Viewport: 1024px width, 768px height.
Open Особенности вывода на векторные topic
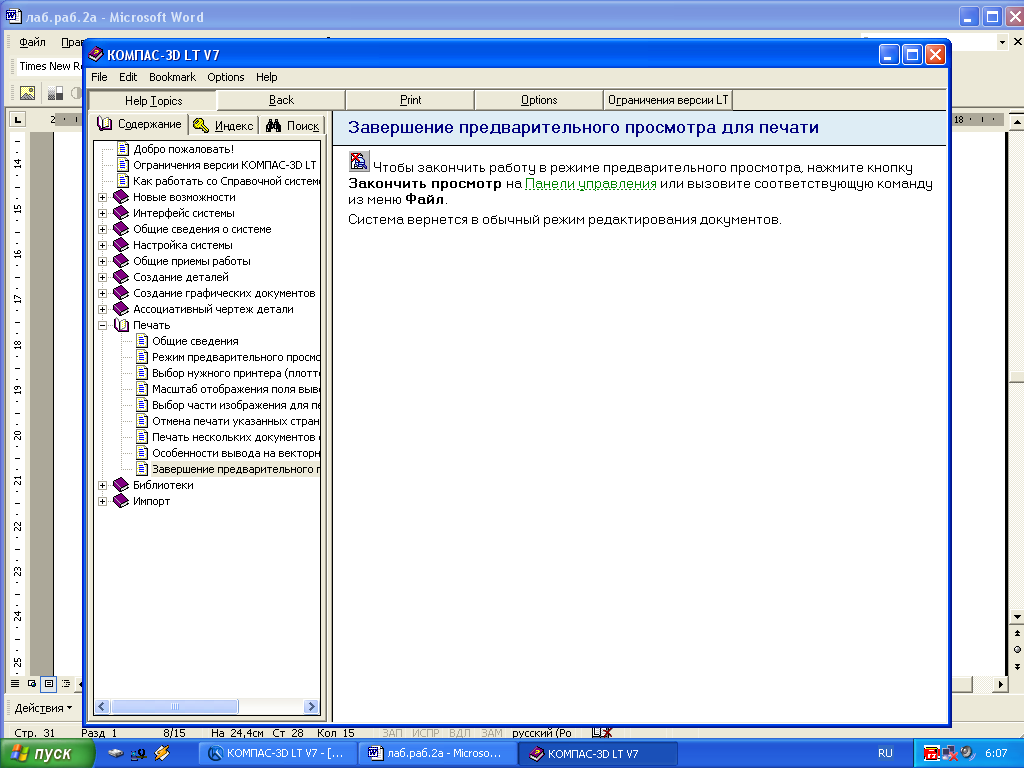pyautogui.click(x=235, y=453)
